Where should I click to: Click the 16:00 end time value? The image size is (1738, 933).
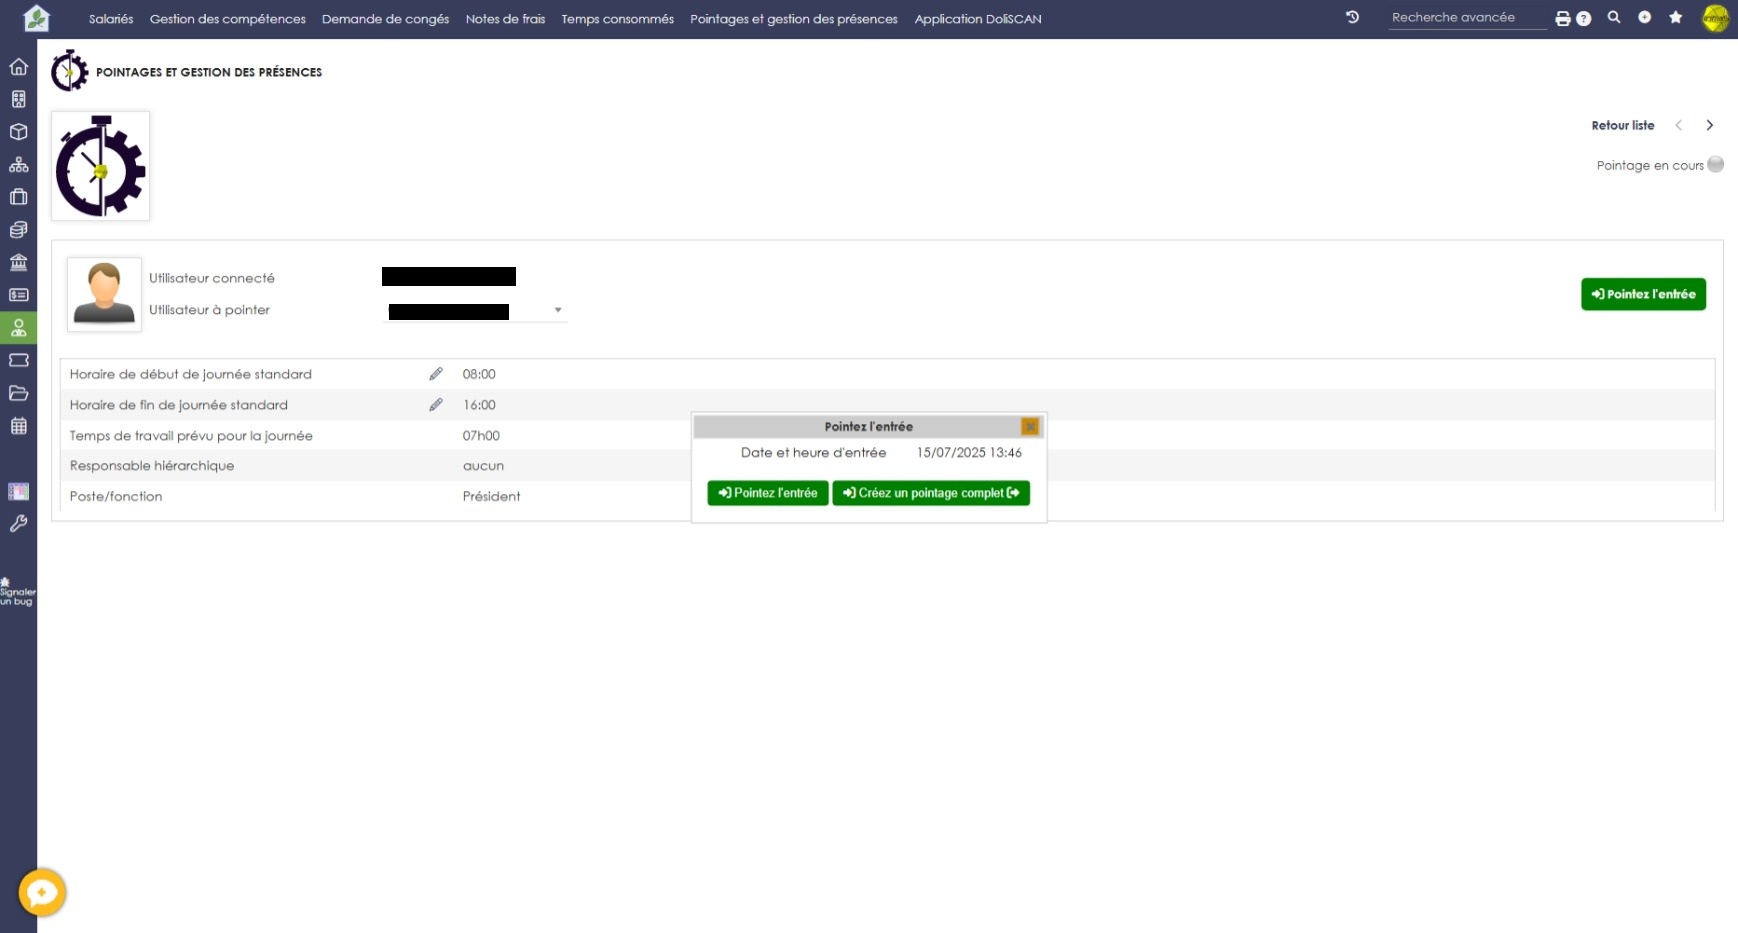(479, 405)
